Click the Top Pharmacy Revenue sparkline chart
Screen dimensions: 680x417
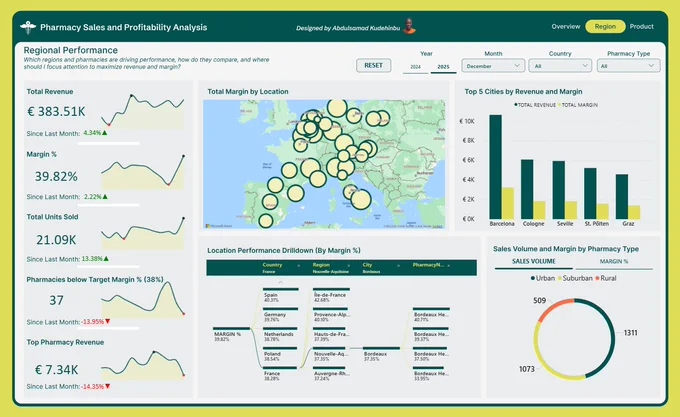(x=143, y=365)
